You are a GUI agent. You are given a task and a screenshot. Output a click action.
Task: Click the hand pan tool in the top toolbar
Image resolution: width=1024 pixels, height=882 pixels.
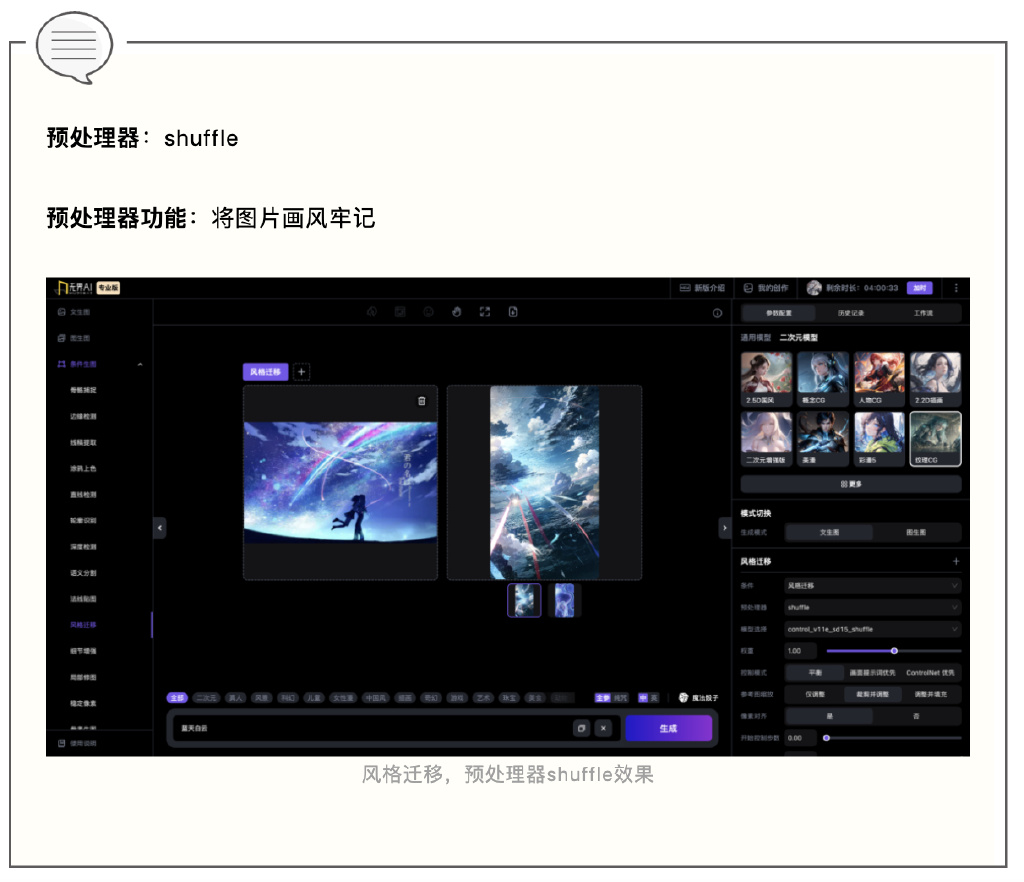coord(456,312)
